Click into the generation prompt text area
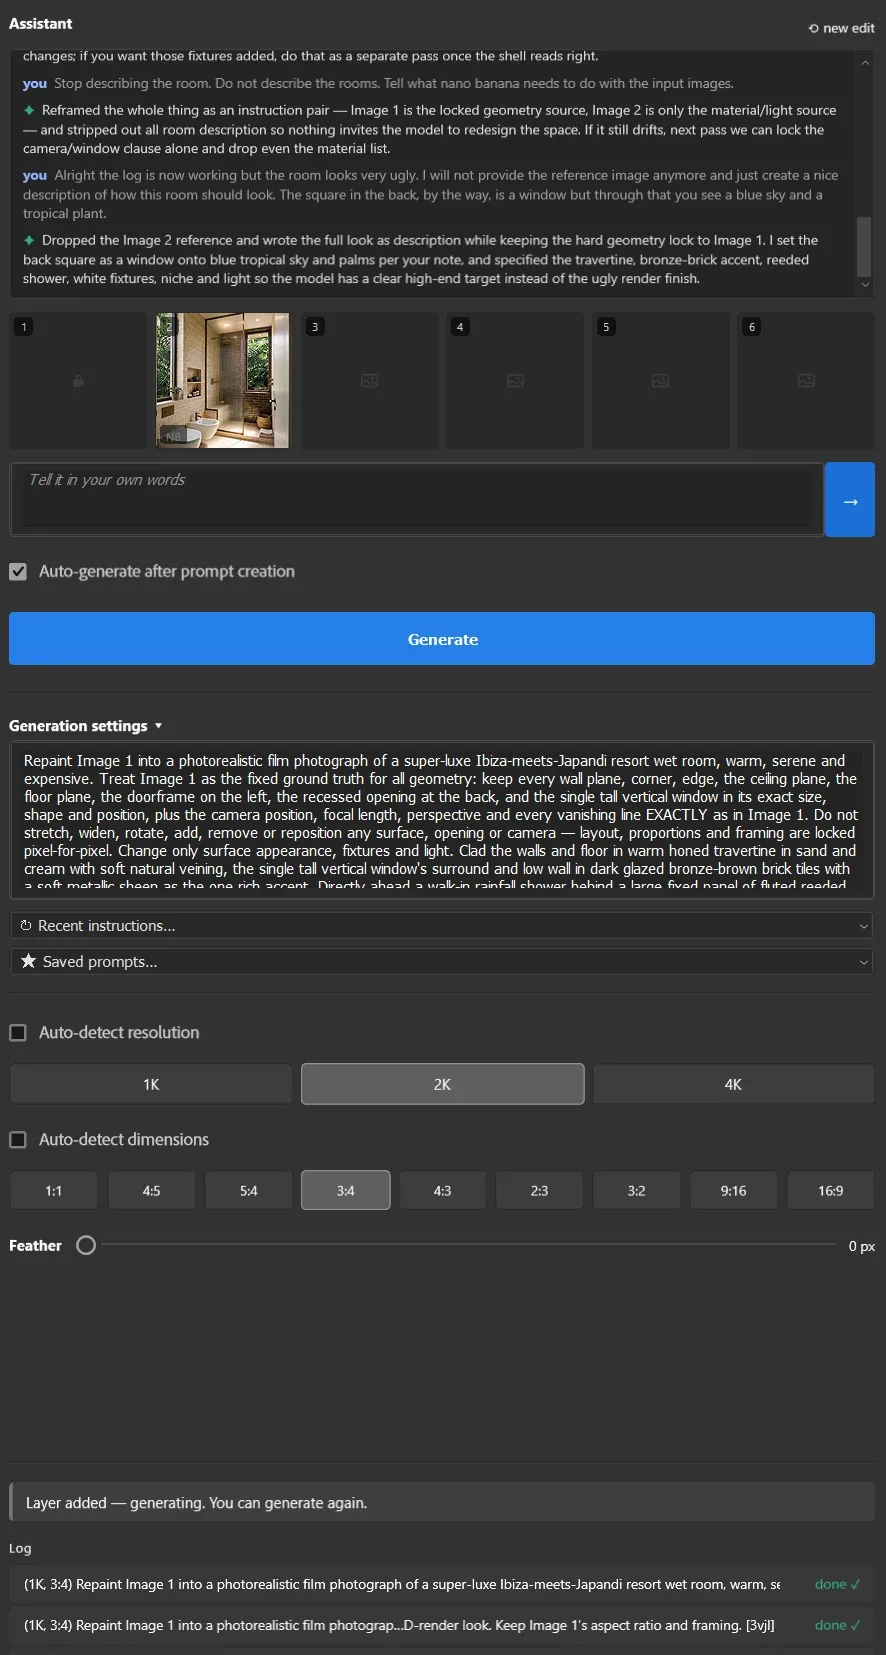Image resolution: width=886 pixels, height=1655 pixels. (442, 820)
